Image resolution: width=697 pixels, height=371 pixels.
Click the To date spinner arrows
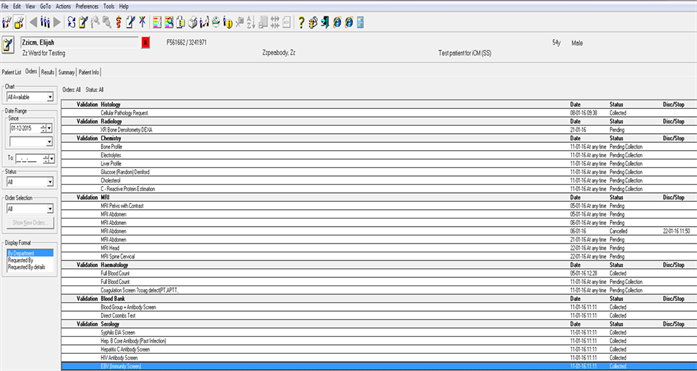click(x=46, y=159)
